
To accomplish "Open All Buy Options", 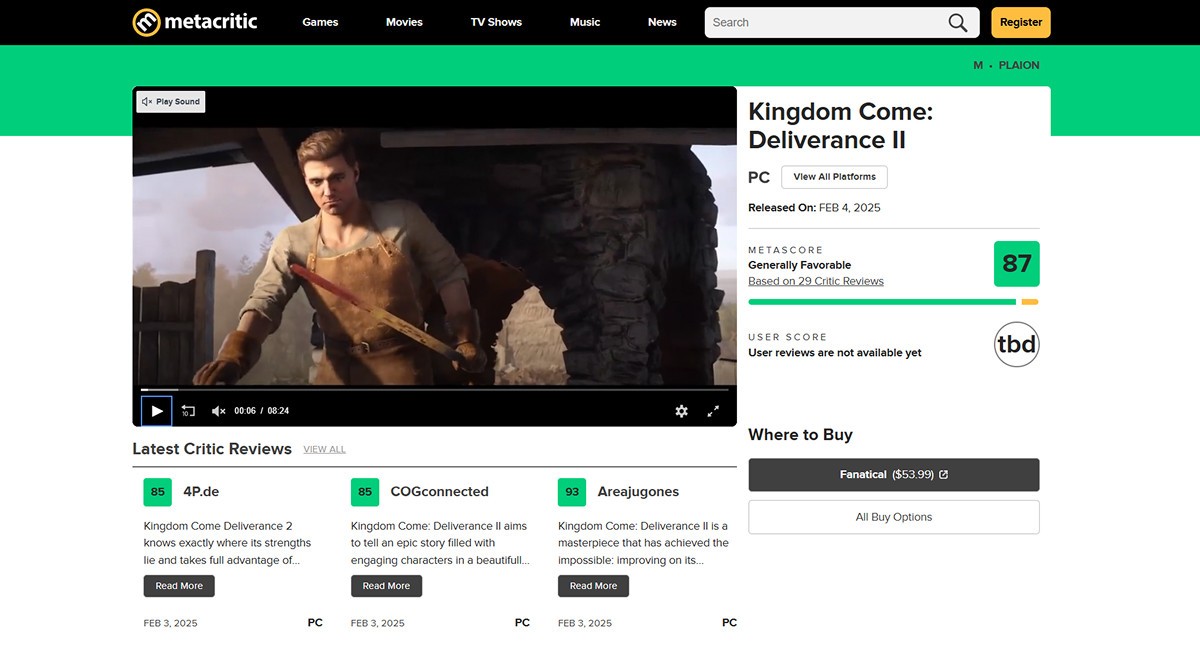I will 894,517.
